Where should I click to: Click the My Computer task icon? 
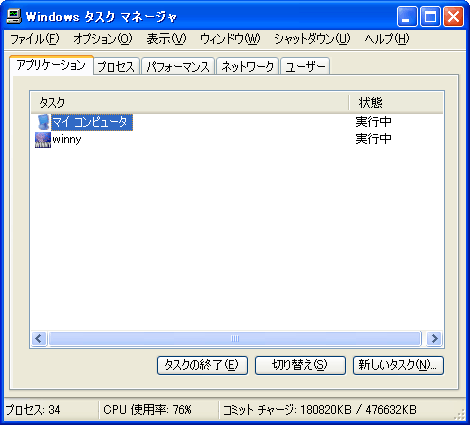[x=43, y=122]
